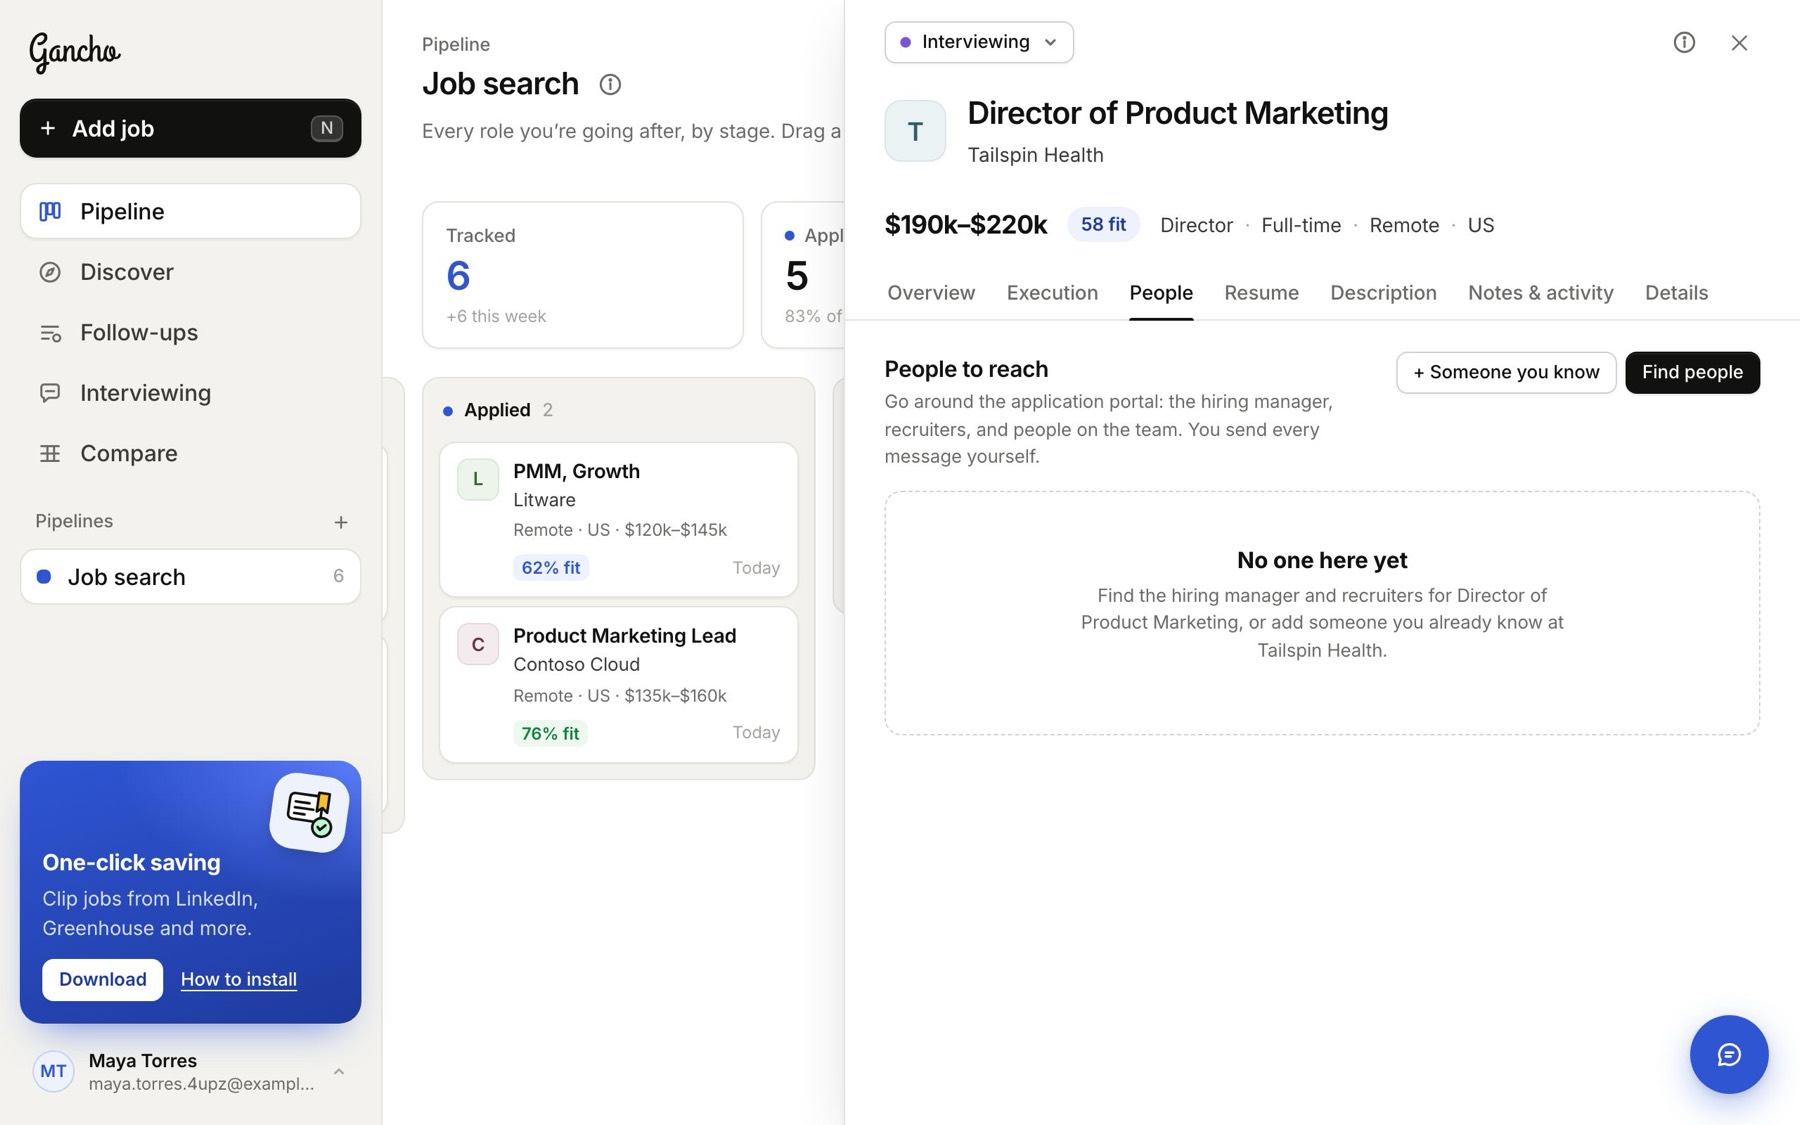
Task: Click the info icon next to Job search heading
Action: pyautogui.click(x=610, y=85)
